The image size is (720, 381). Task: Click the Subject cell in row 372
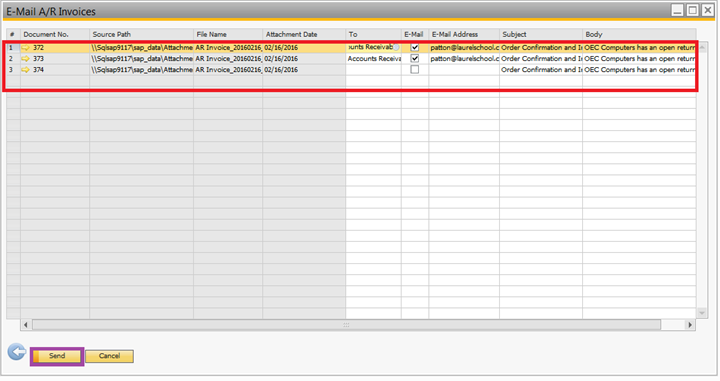pyautogui.click(x=541, y=48)
